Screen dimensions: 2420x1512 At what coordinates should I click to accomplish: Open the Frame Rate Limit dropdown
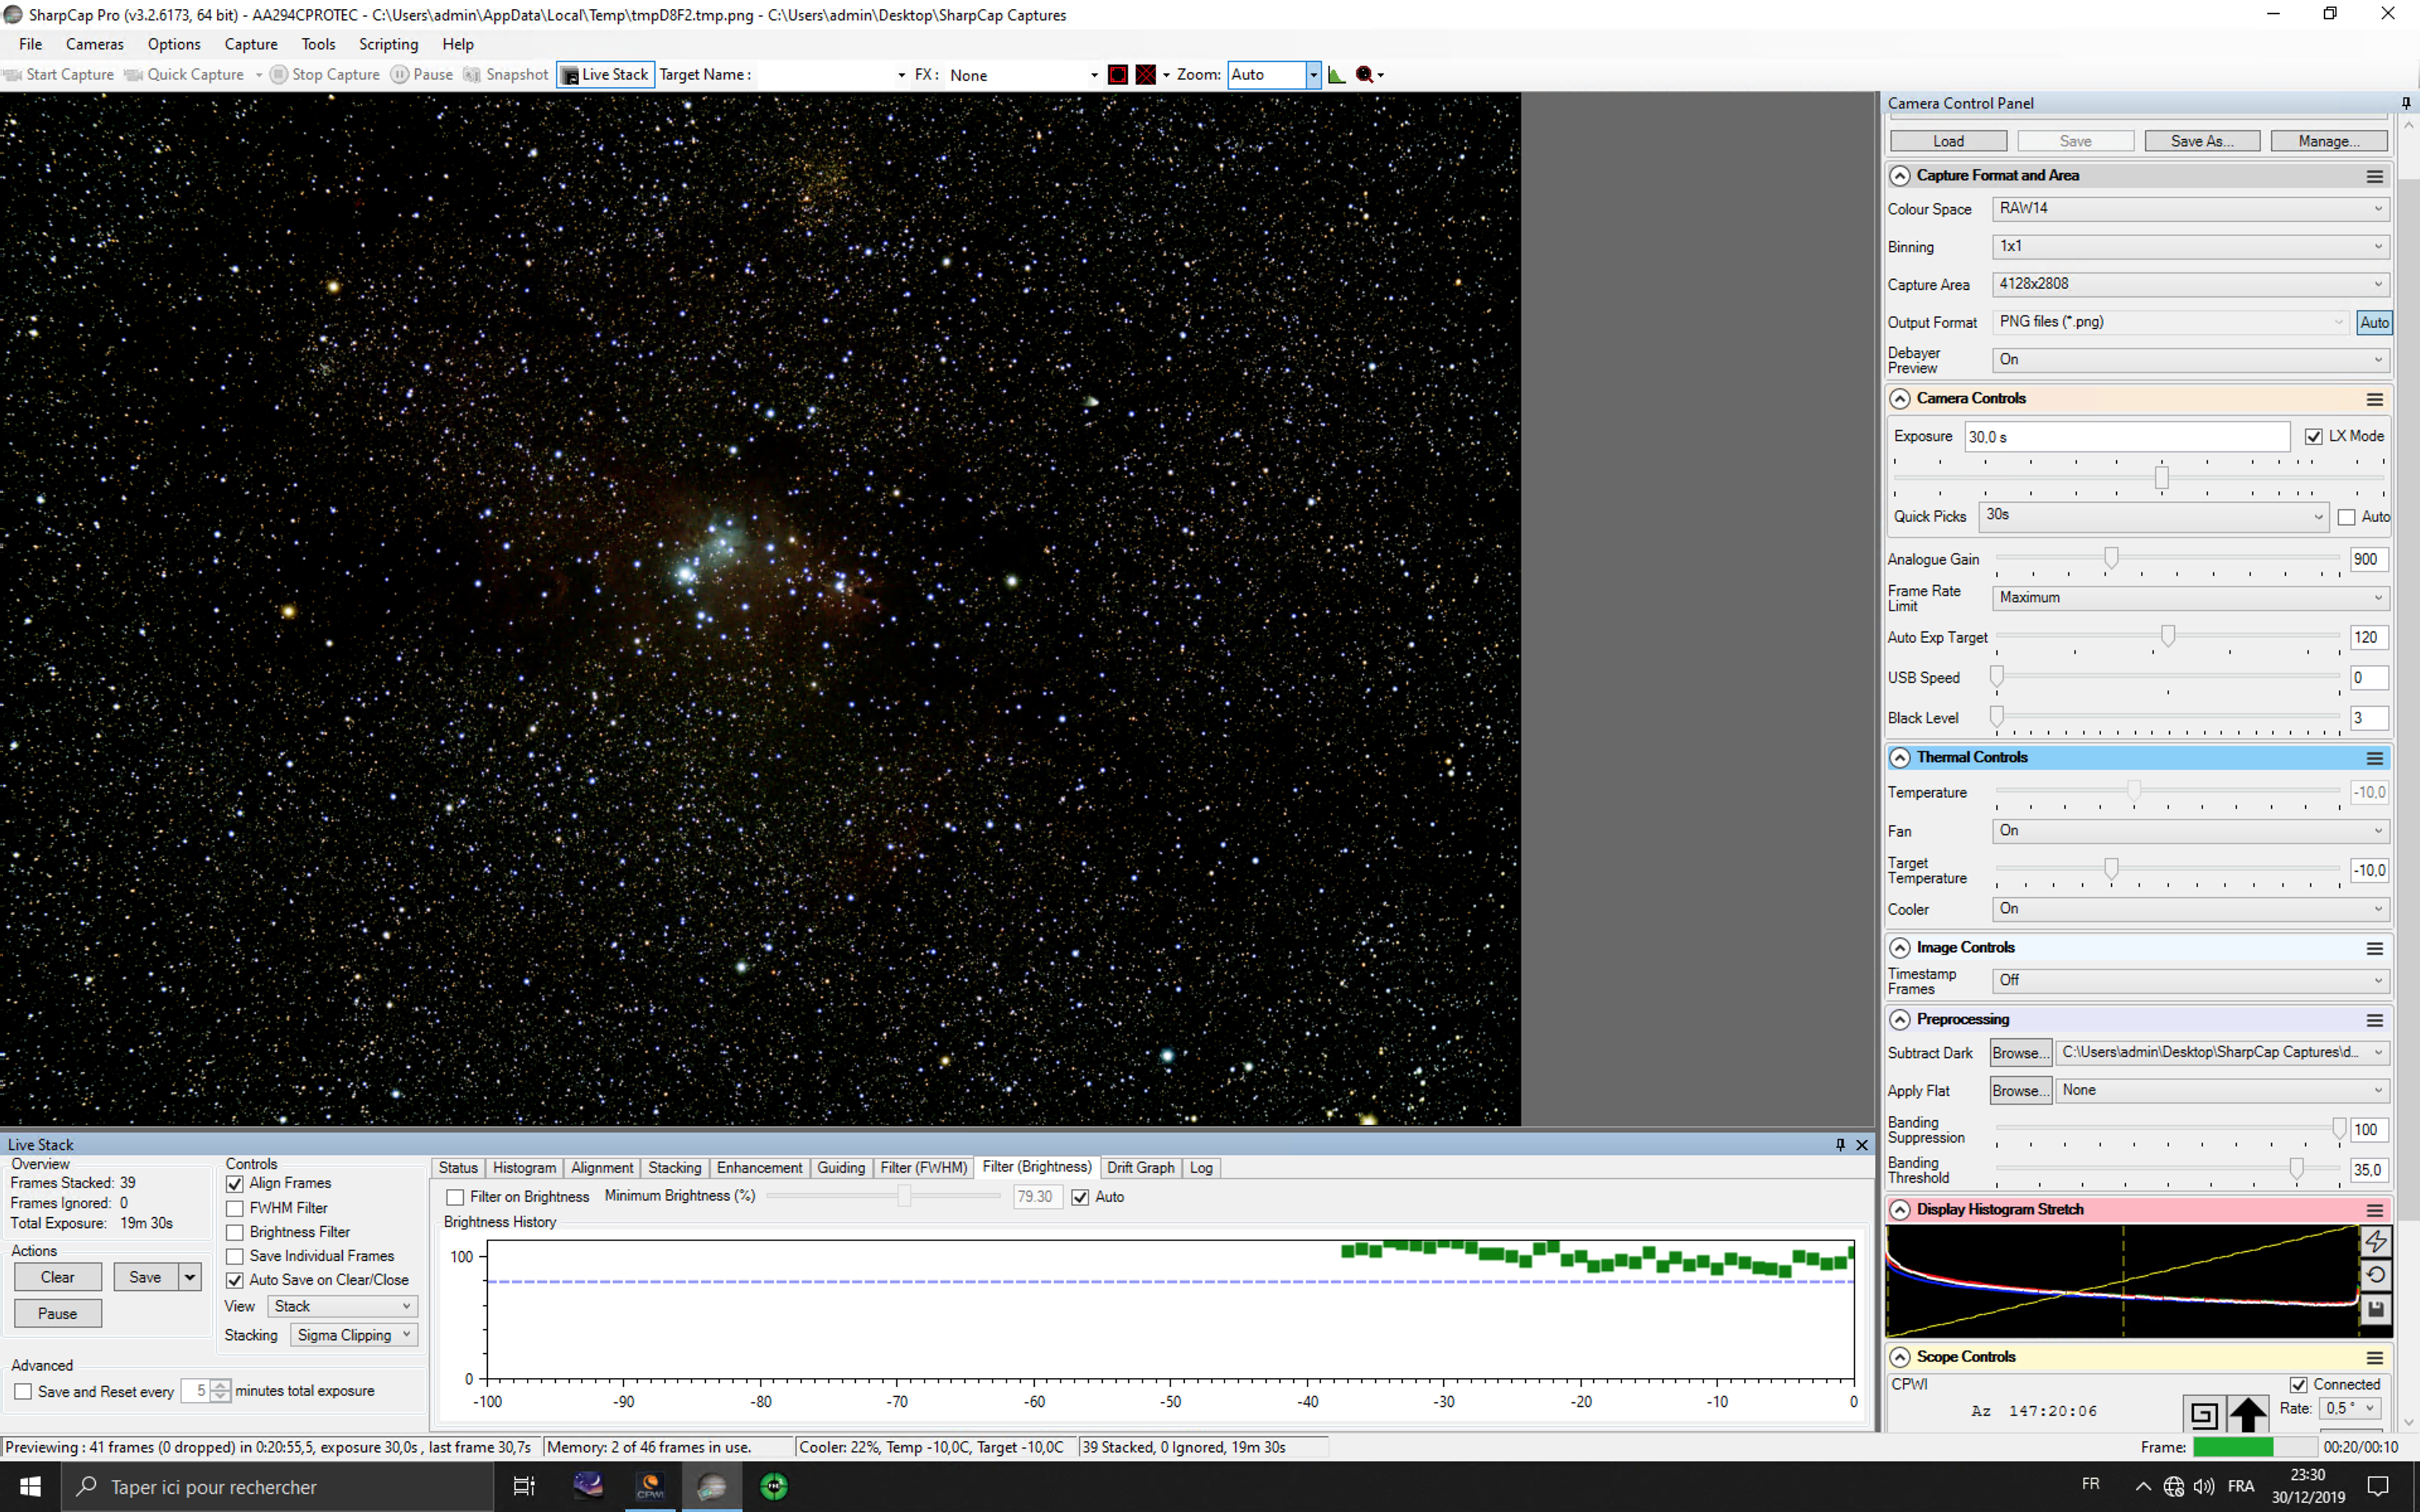coord(2190,598)
